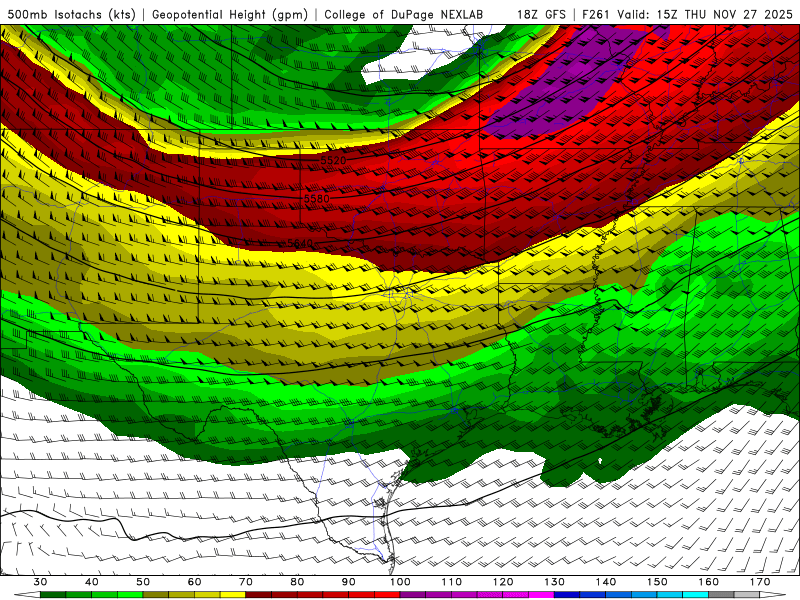The height and width of the screenshot is (600, 800).
Task: Click the '18Z GFS' model run label
Action: 541,14
